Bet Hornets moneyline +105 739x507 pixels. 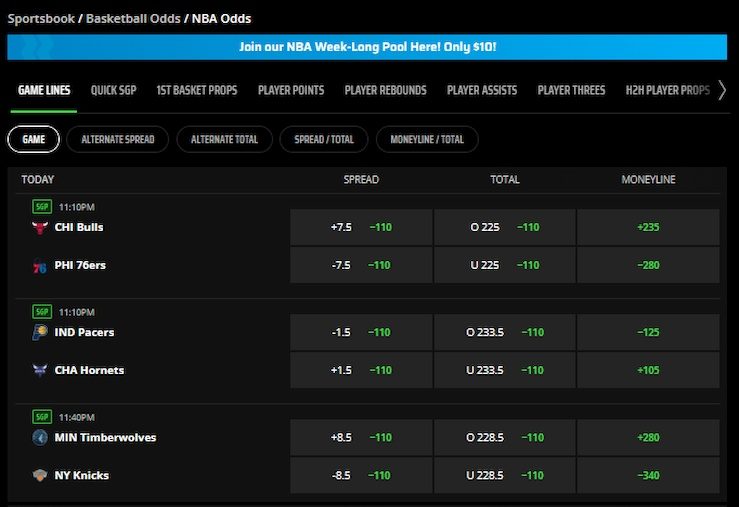click(x=649, y=370)
